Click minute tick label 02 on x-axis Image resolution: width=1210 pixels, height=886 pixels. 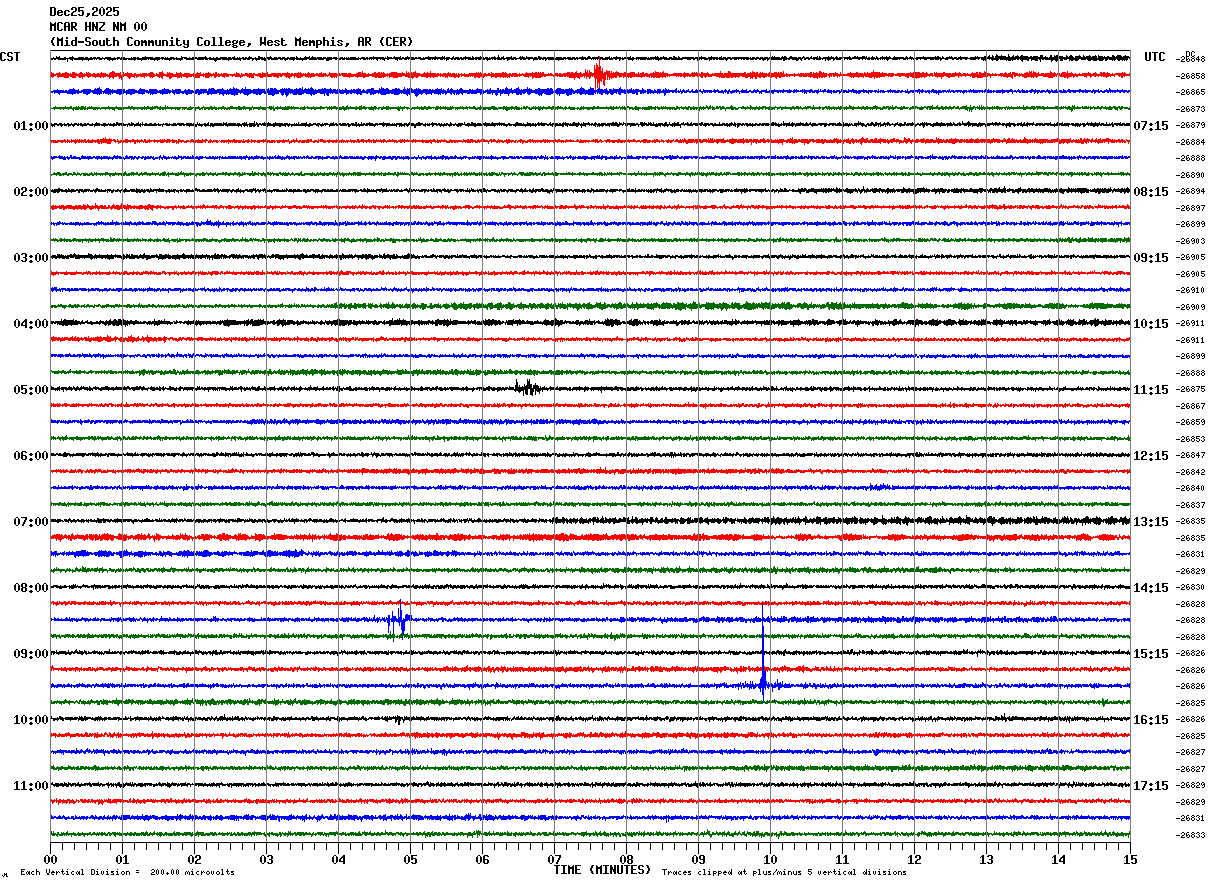pyautogui.click(x=194, y=859)
